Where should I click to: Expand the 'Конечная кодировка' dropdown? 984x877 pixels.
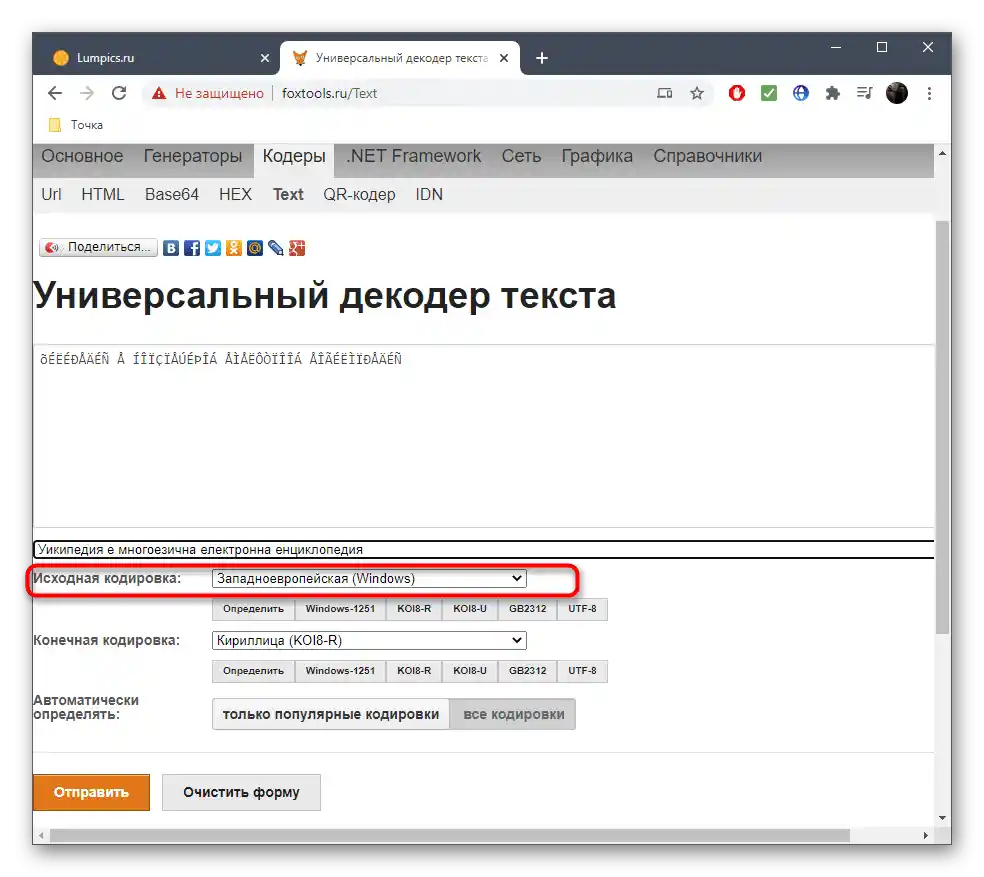[x=369, y=641]
